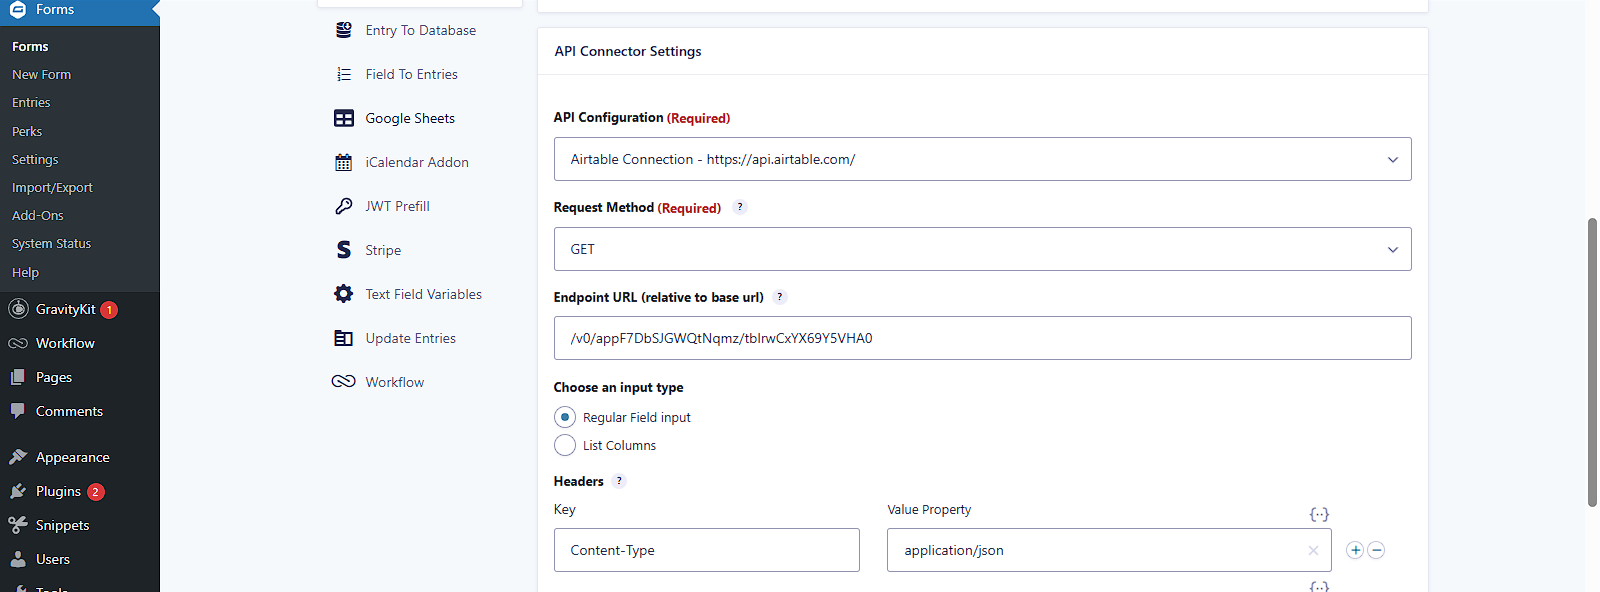This screenshot has width=1600, height=592.
Task: Open System Status menu item
Action: tap(51, 243)
